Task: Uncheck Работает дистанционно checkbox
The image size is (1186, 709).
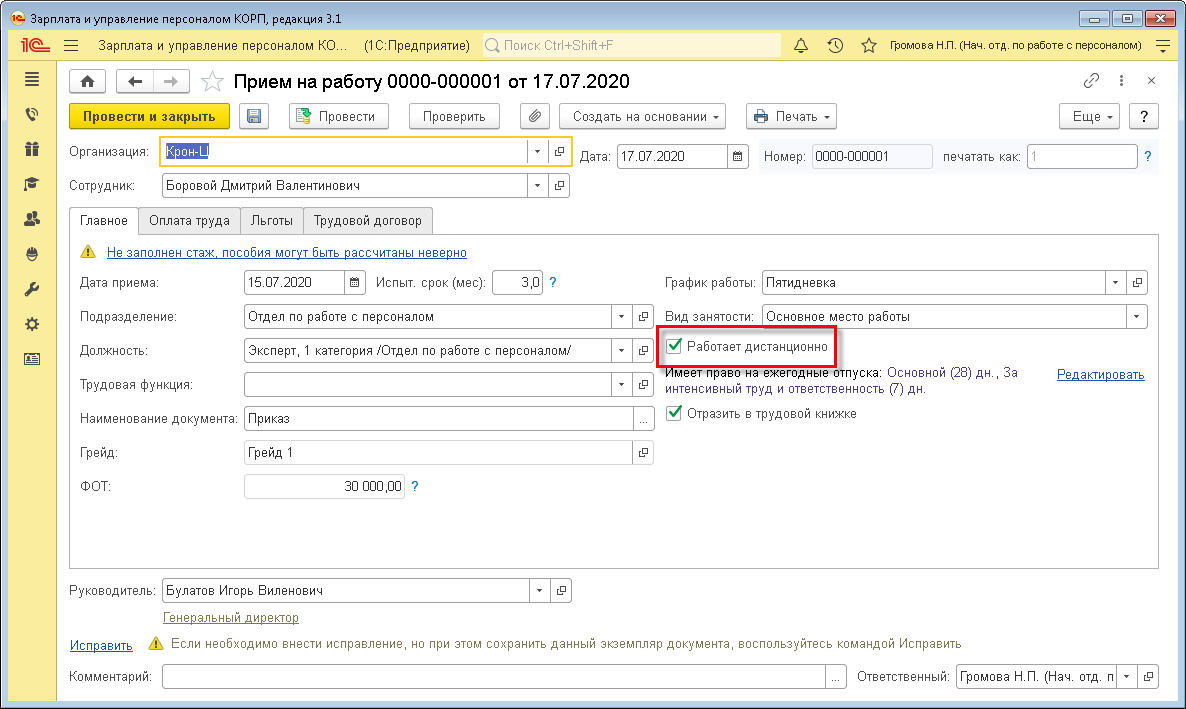Action: (675, 346)
